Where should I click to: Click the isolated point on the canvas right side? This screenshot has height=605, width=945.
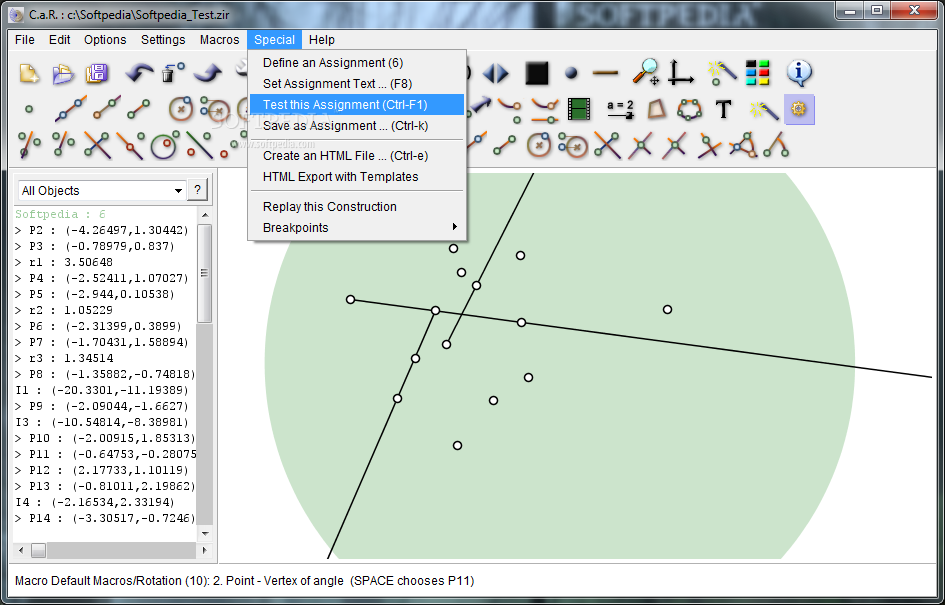coord(667,310)
